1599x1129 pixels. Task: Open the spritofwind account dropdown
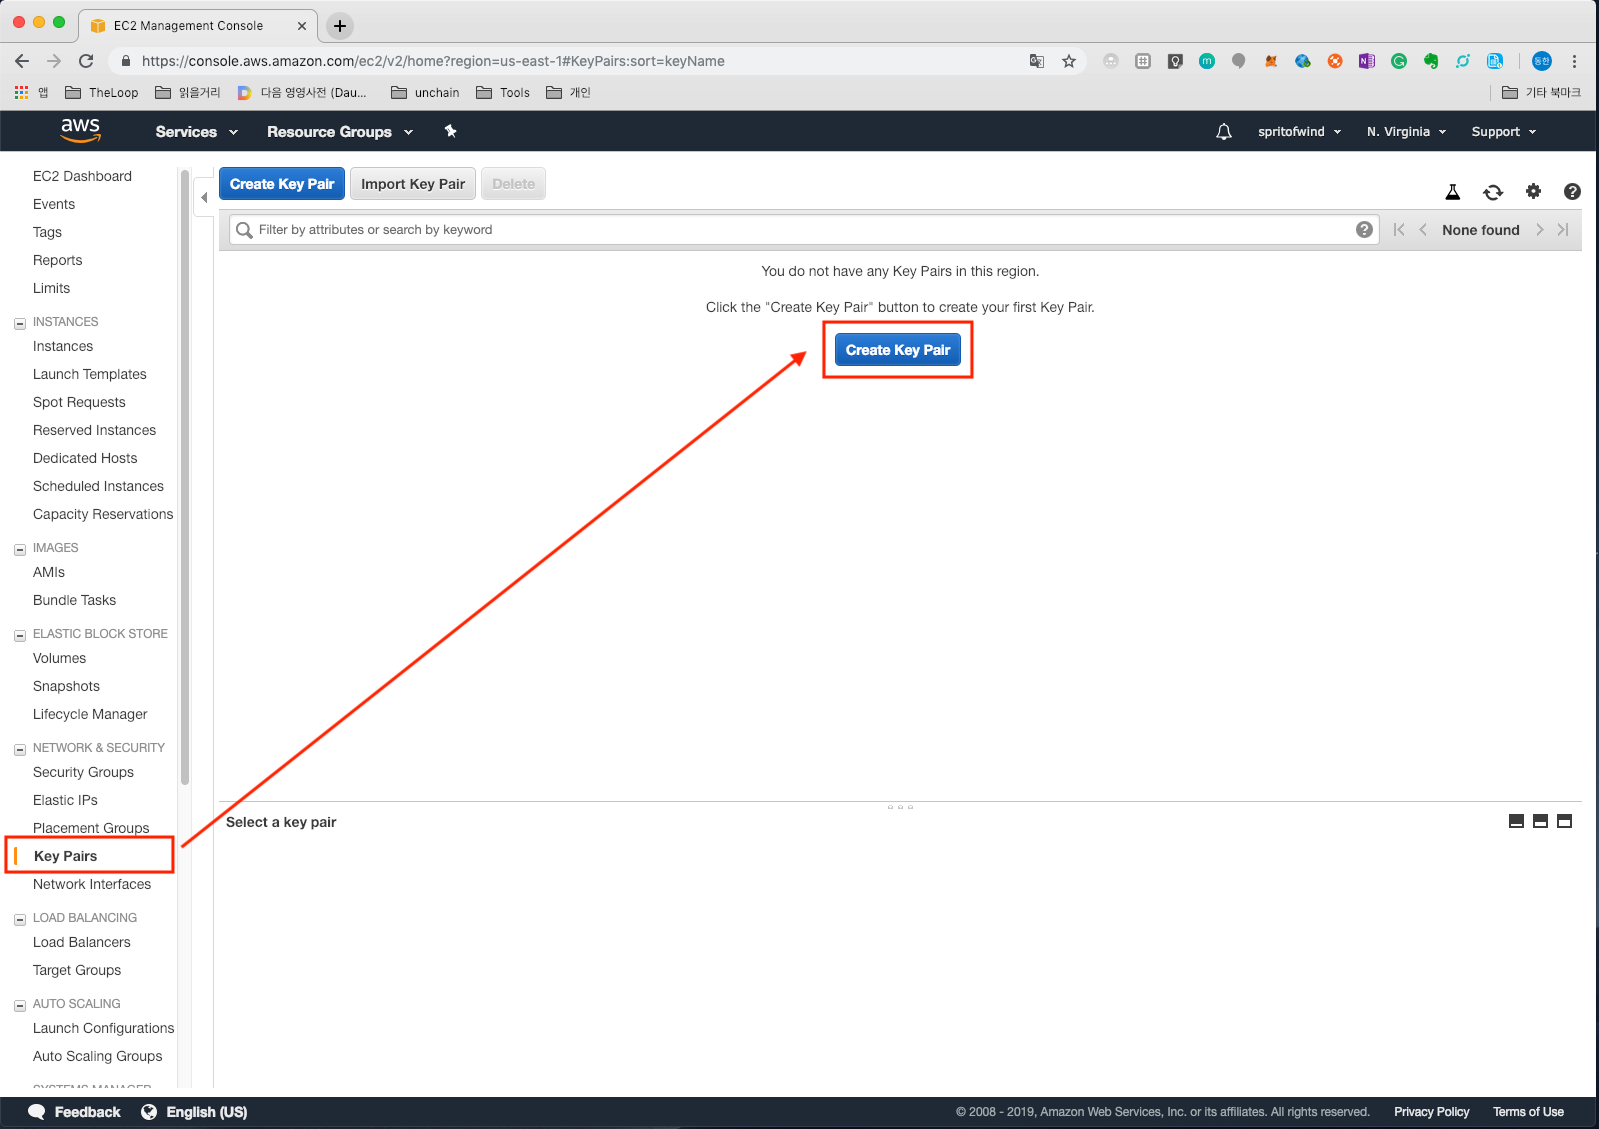[1300, 132]
